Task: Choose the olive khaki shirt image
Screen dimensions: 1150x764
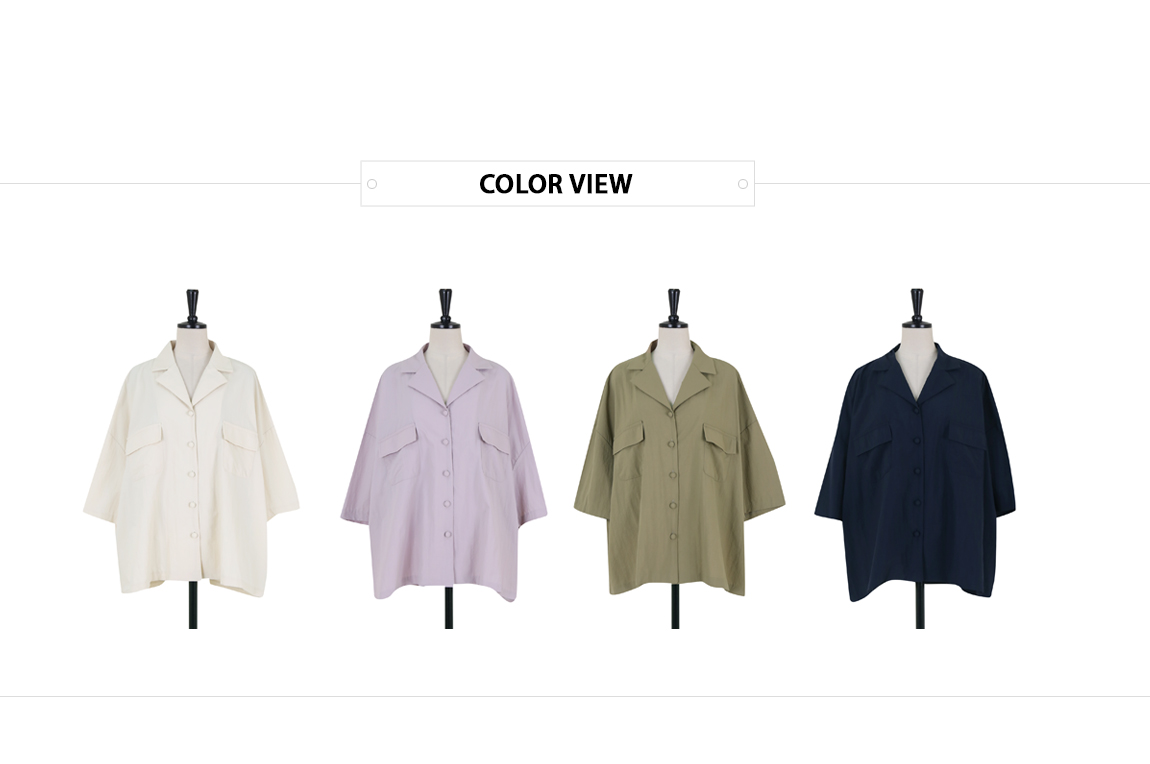Action: click(679, 467)
